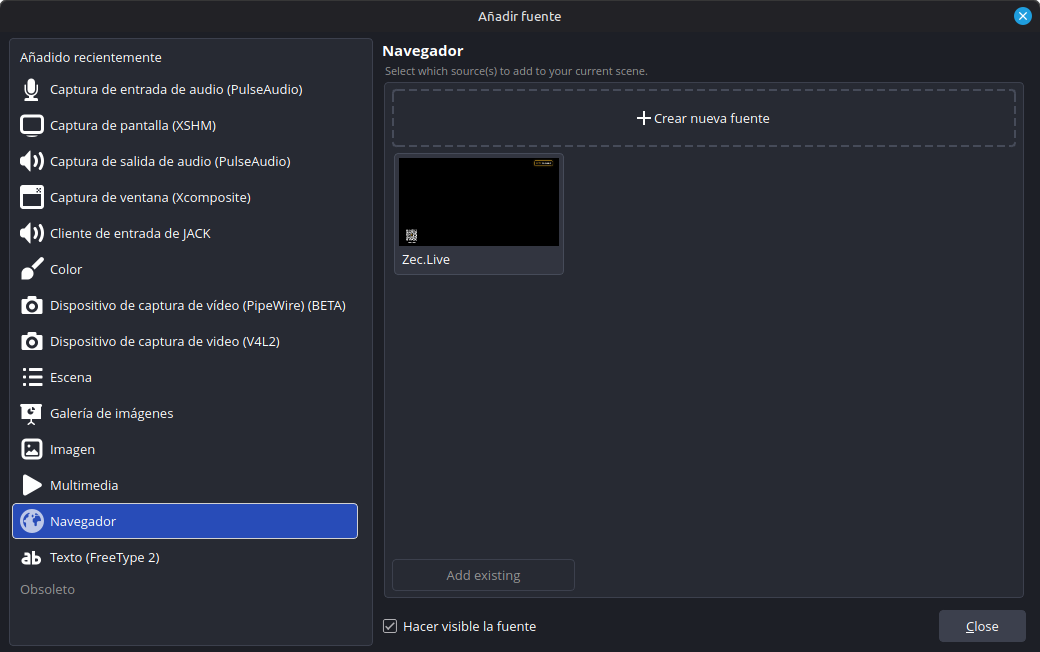Click the Close button

pos(982,626)
